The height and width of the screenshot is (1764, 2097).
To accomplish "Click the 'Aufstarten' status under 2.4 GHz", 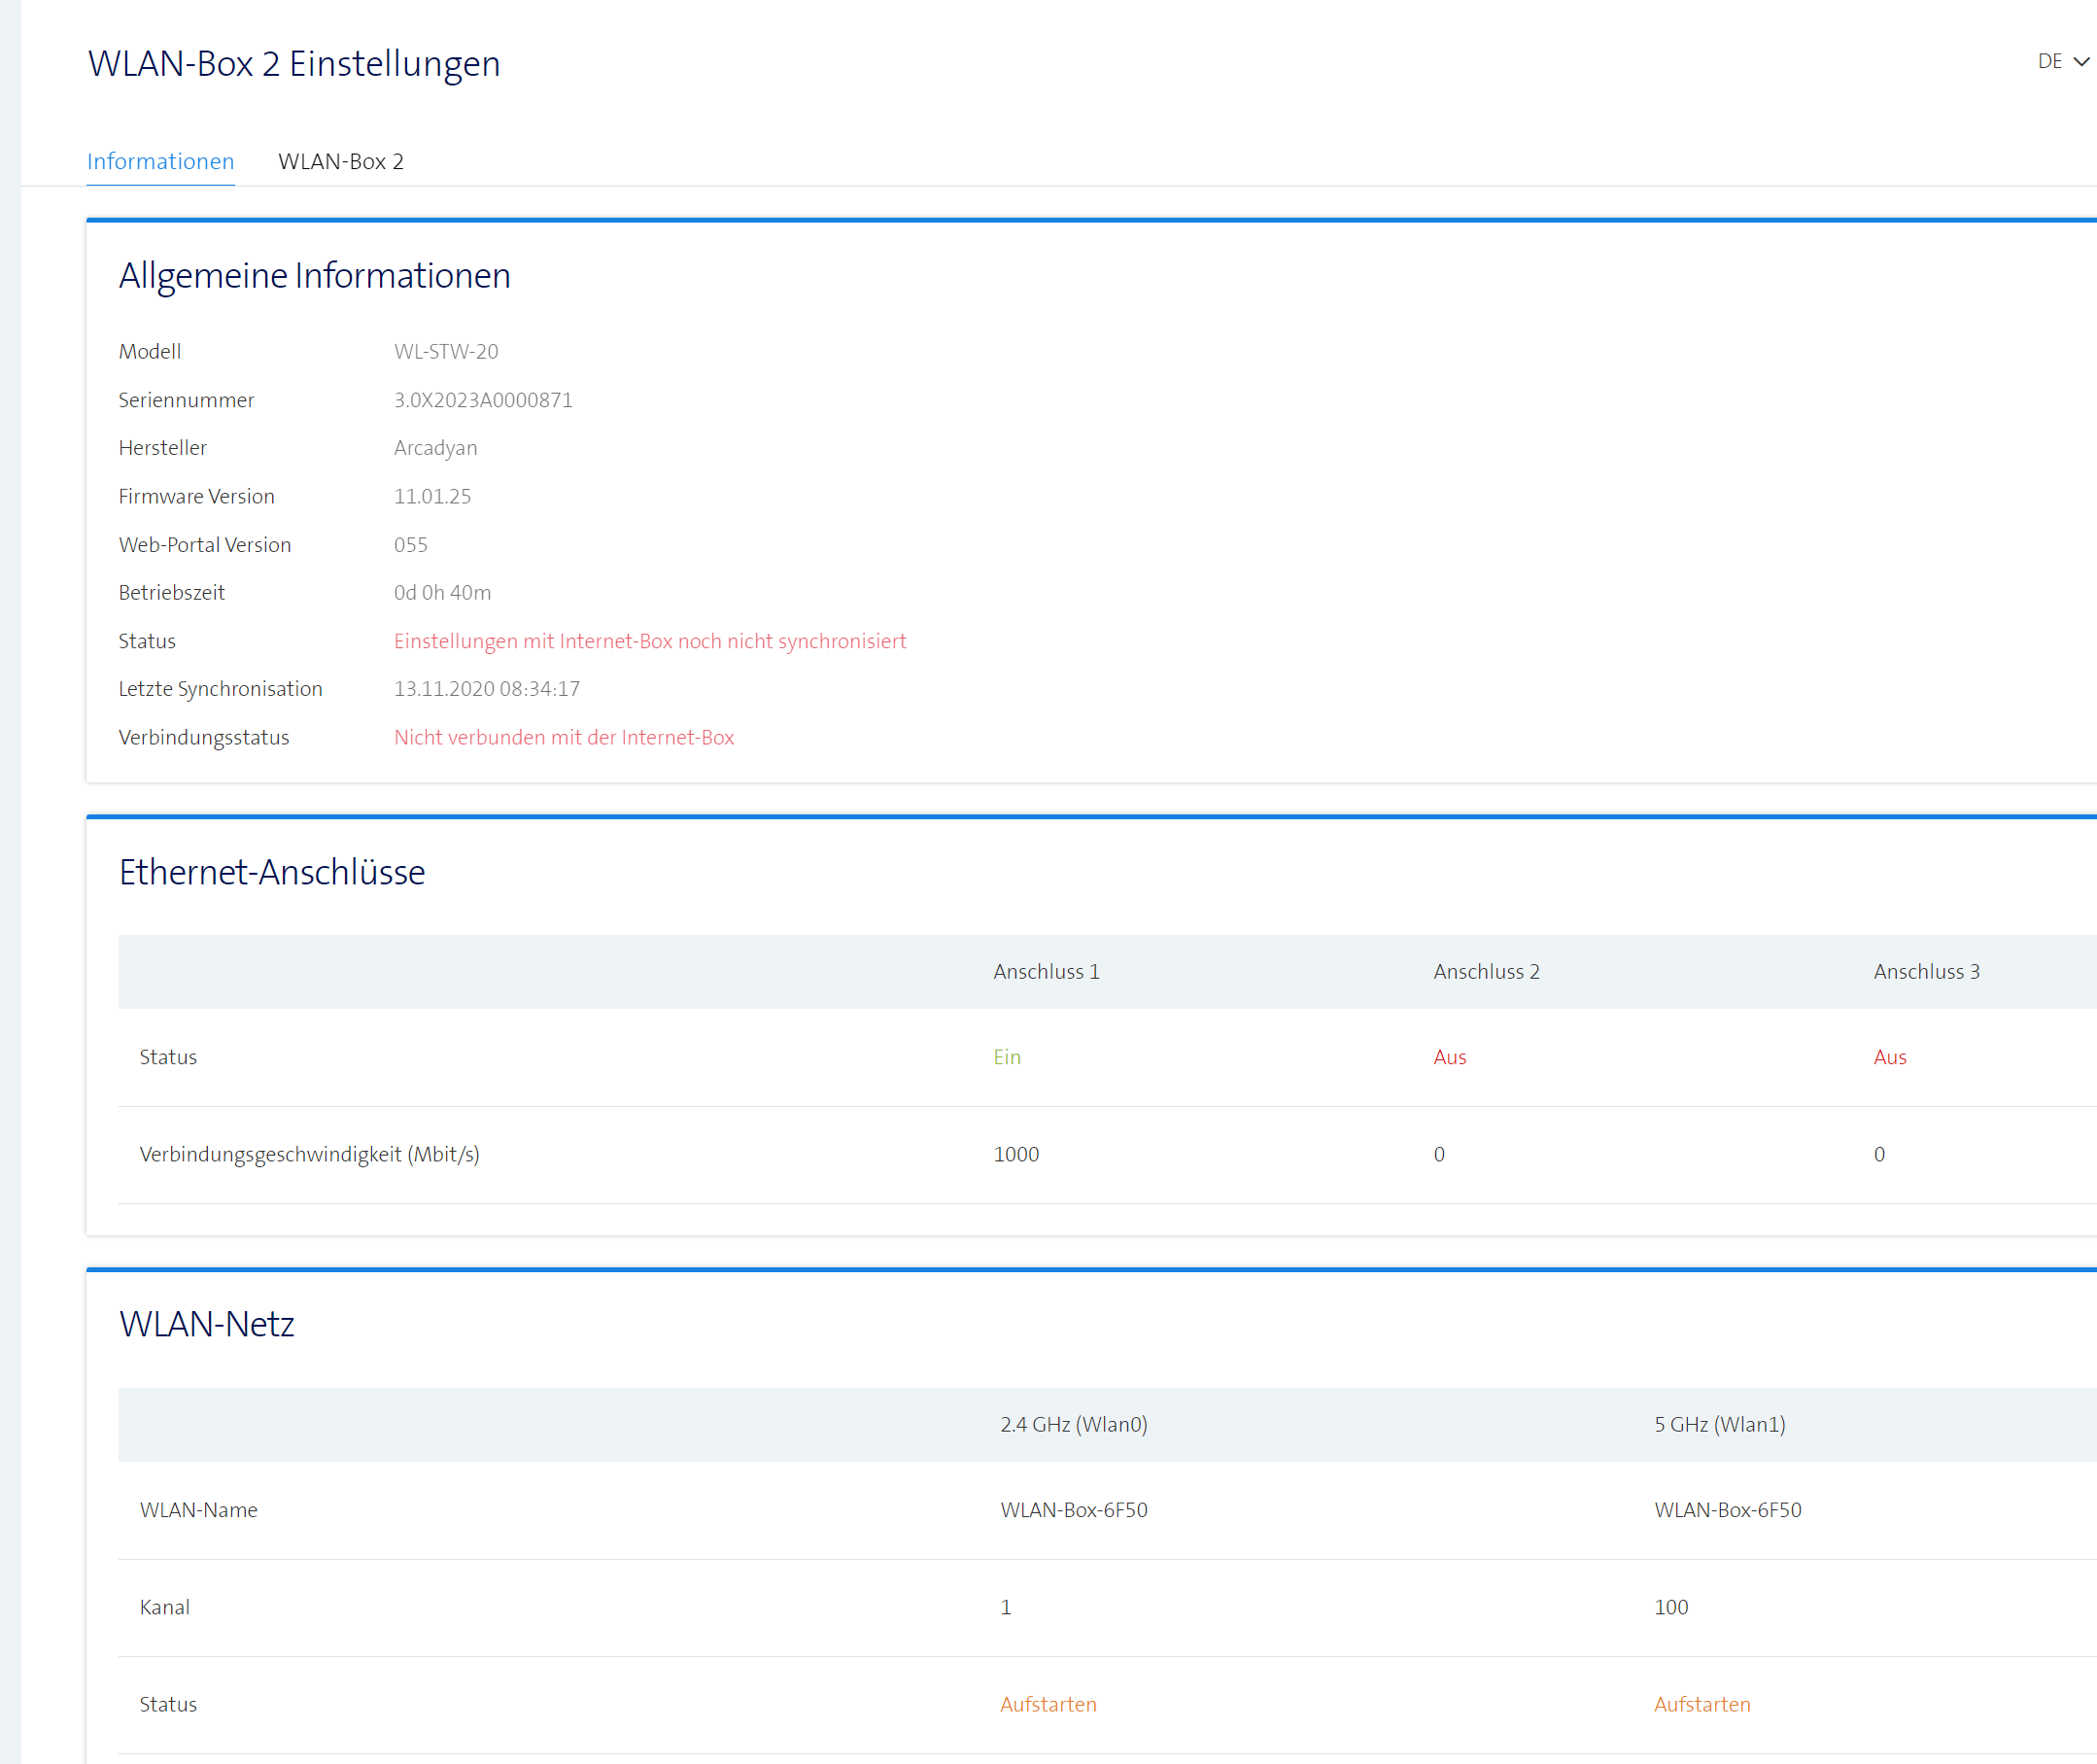I will tap(1047, 1704).
